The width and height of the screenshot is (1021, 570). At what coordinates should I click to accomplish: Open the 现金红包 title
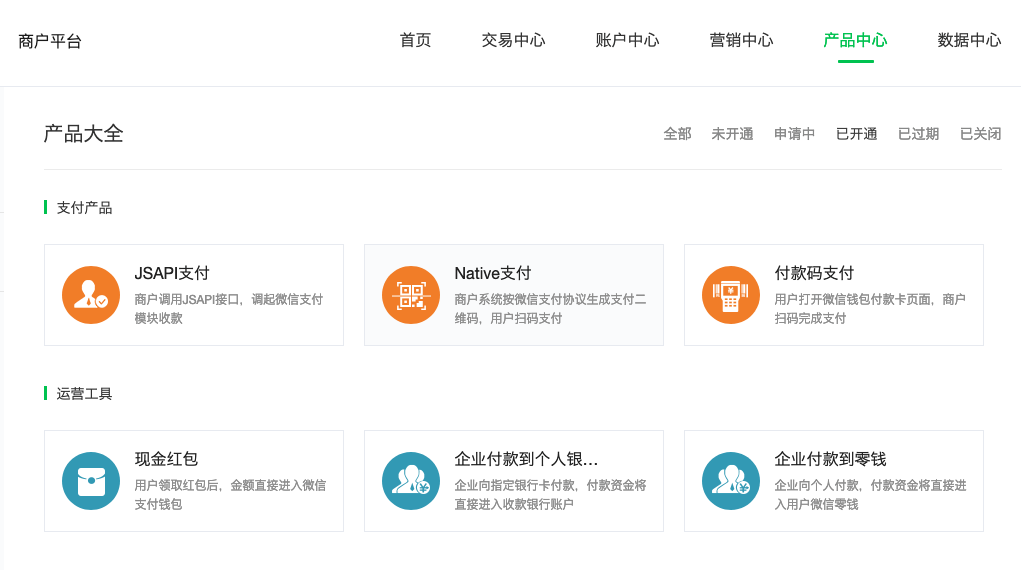click(166, 459)
